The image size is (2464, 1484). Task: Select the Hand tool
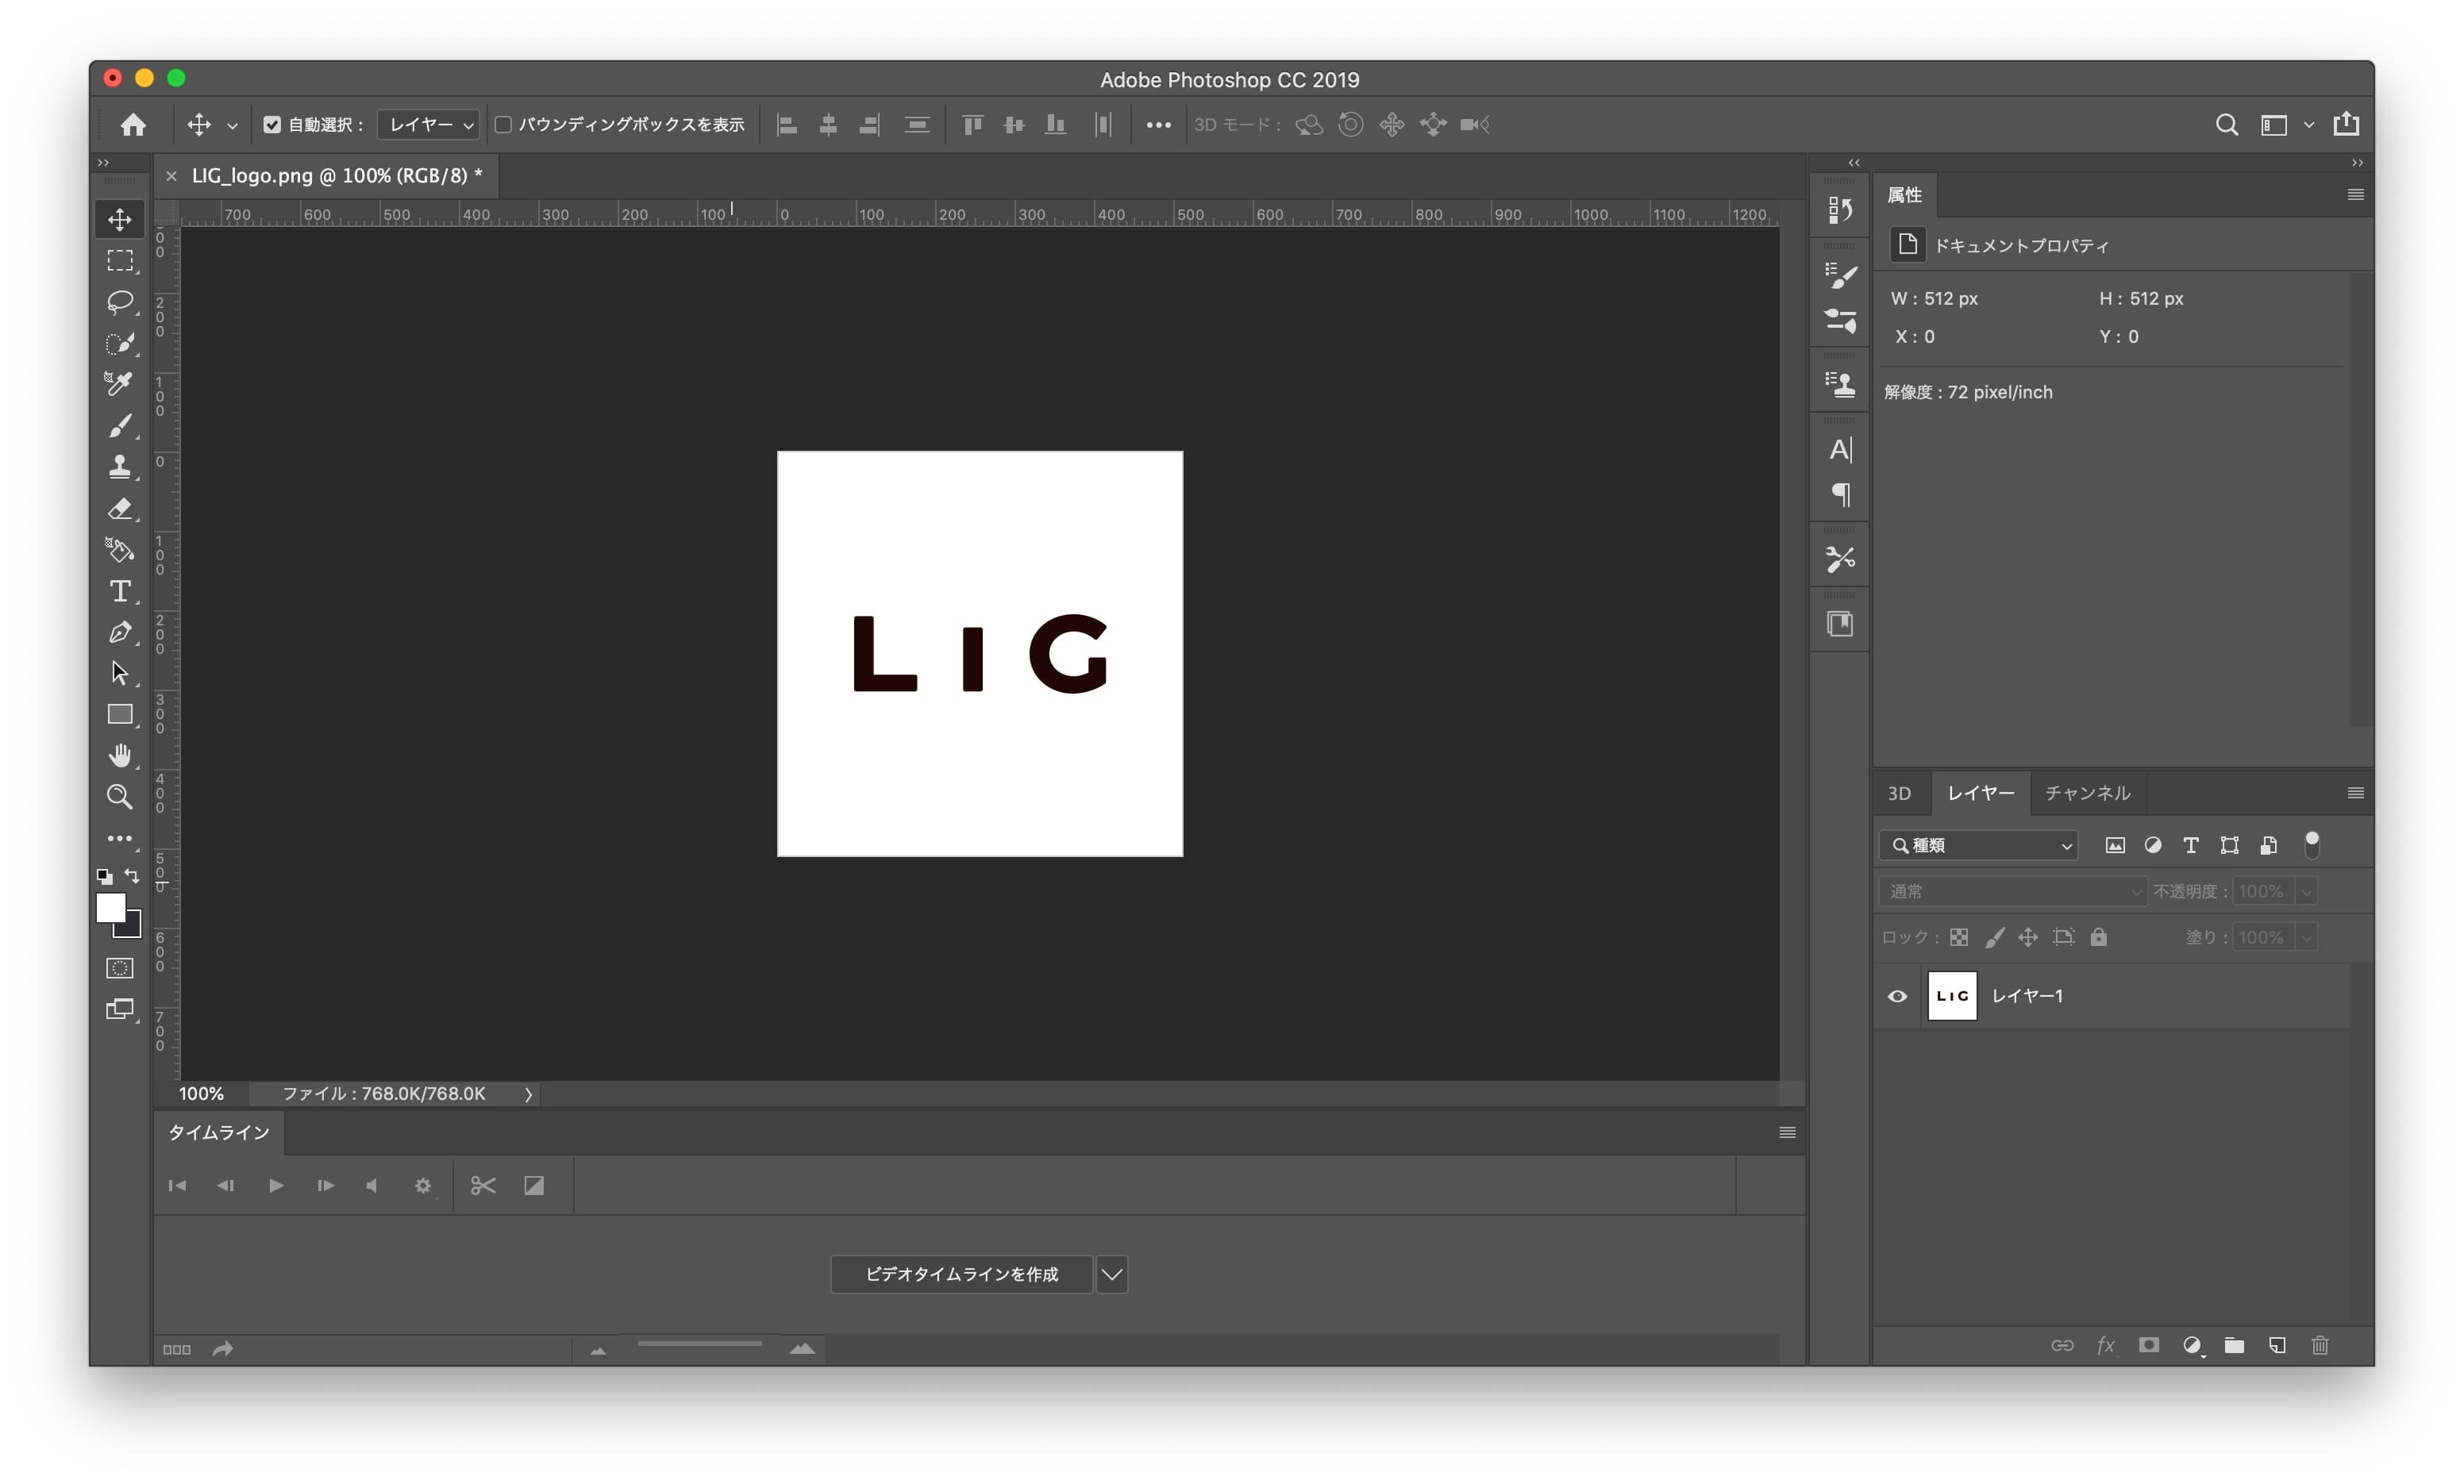click(120, 756)
